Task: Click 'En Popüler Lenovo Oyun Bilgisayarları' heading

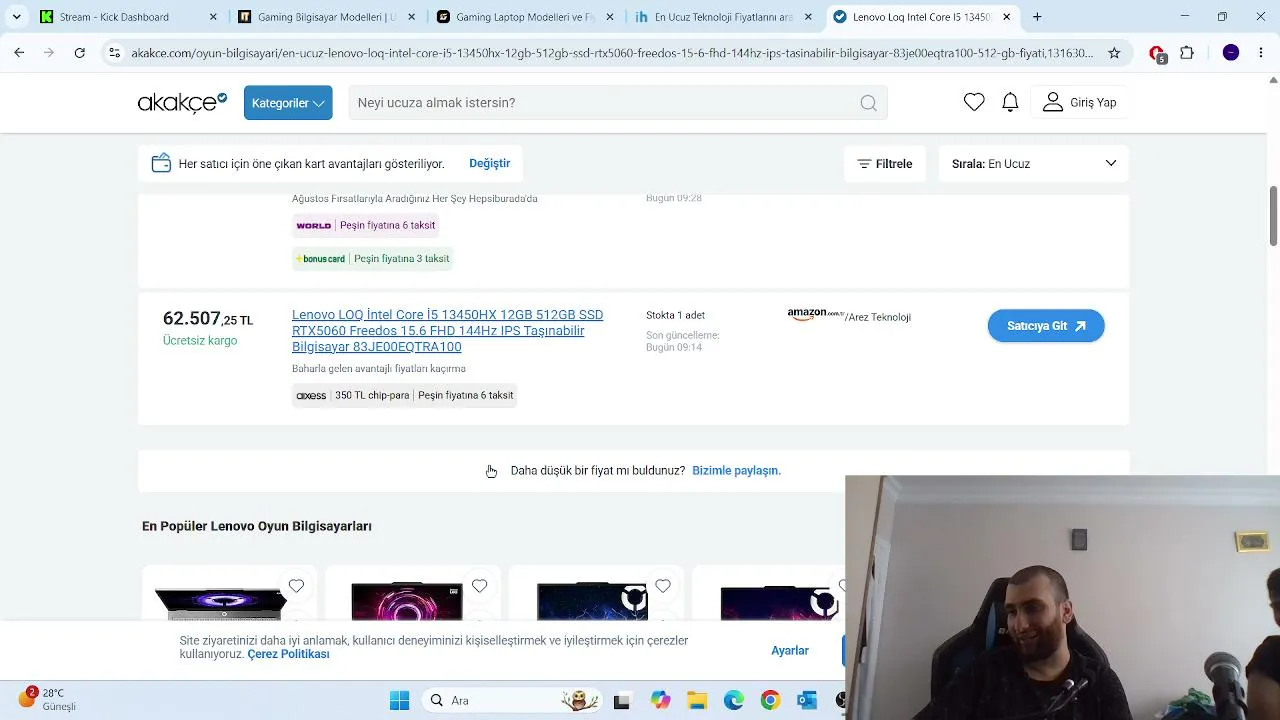Action: coord(257,526)
